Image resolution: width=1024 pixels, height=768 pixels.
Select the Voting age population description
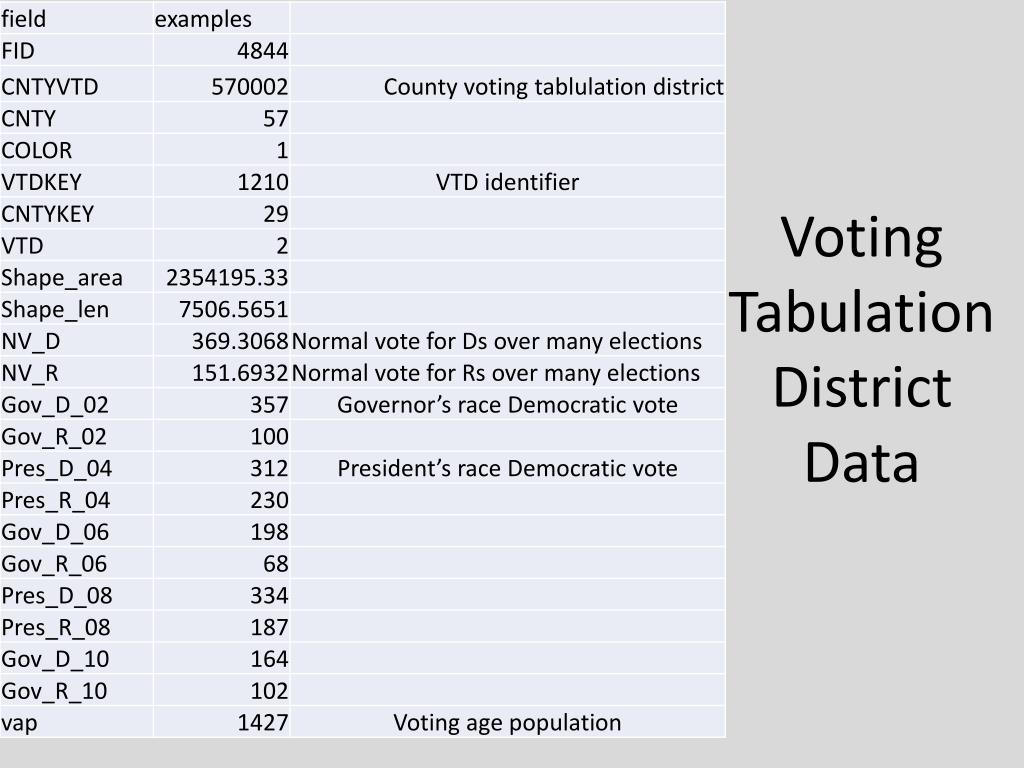point(507,722)
